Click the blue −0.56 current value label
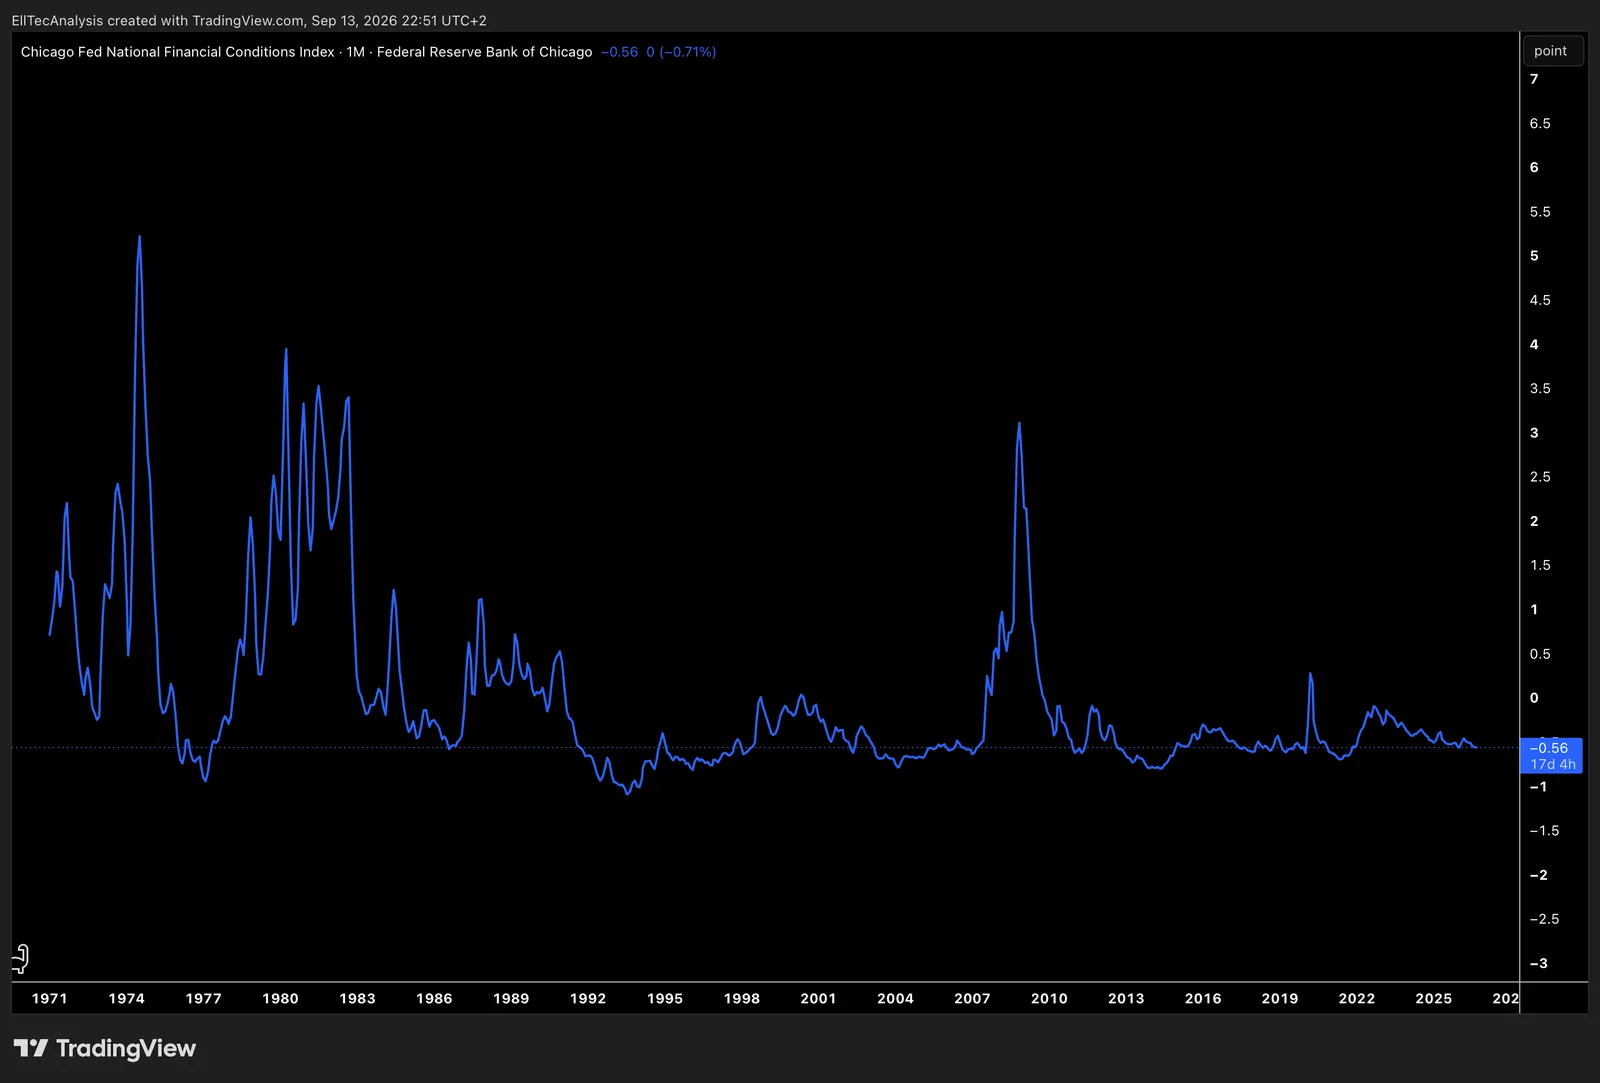Image resolution: width=1600 pixels, height=1083 pixels. pyautogui.click(x=1550, y=748)
